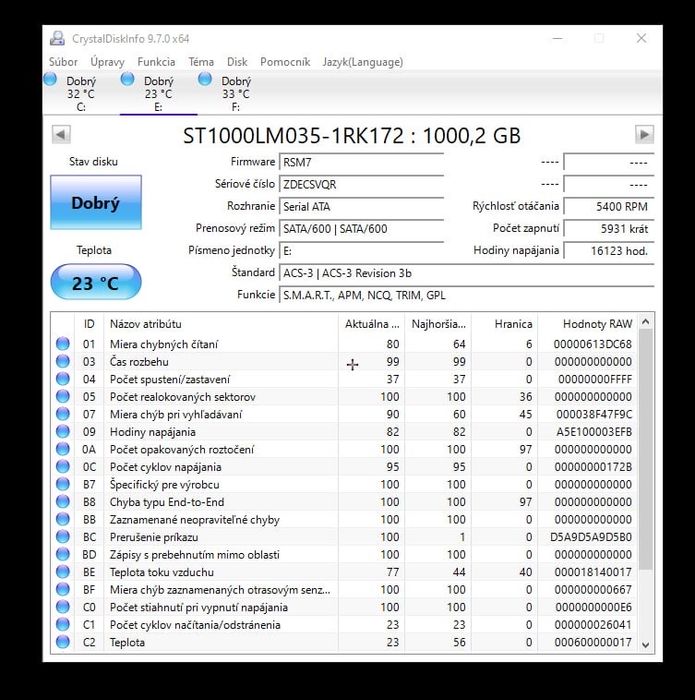Click scrollbar up arrow in attribute list
The height and width of the screenshot is (700, 695).
pyautogui.click(x=645, y=321)
